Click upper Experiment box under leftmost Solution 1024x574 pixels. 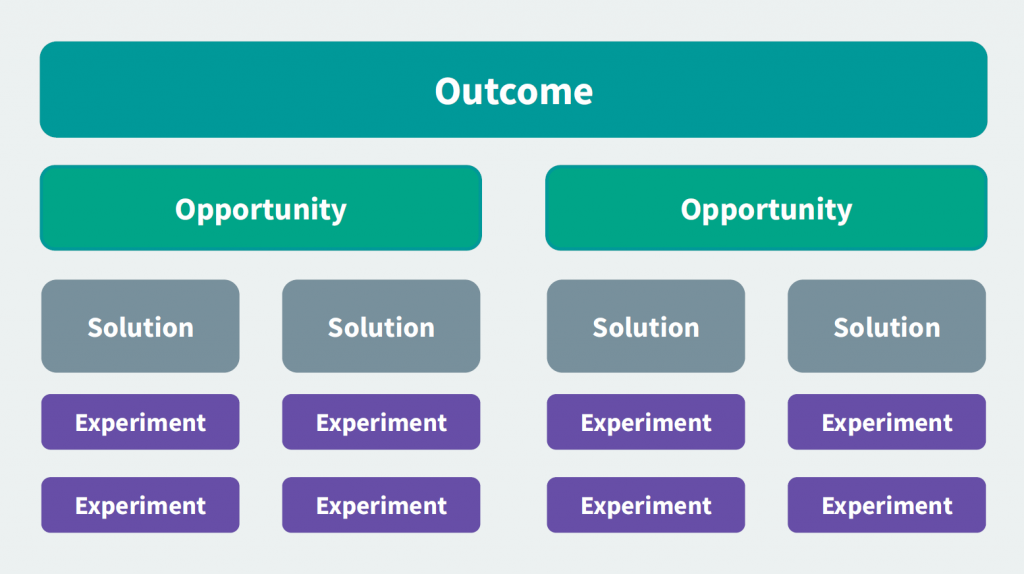coord(140,422)
